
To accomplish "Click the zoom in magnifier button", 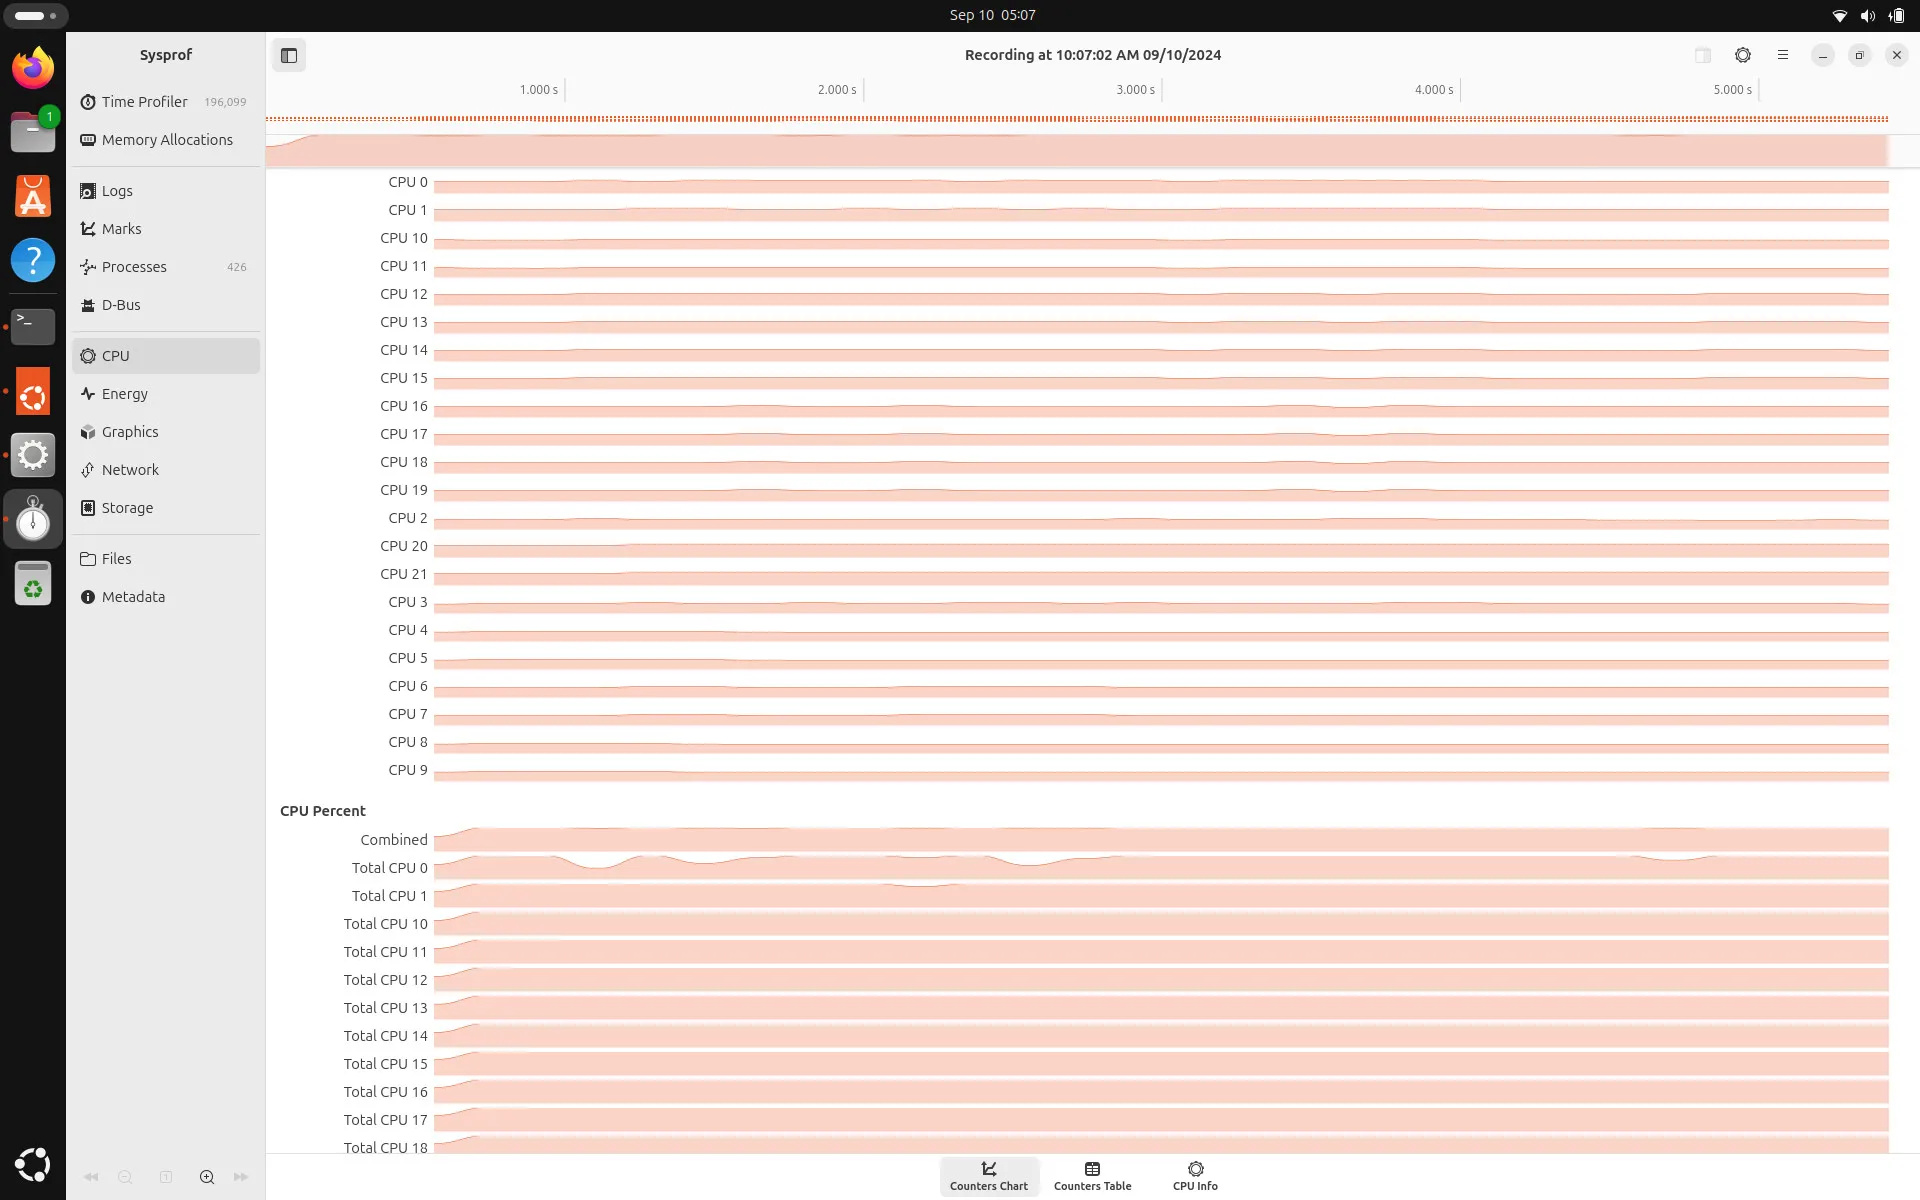I will [207, 1177].
